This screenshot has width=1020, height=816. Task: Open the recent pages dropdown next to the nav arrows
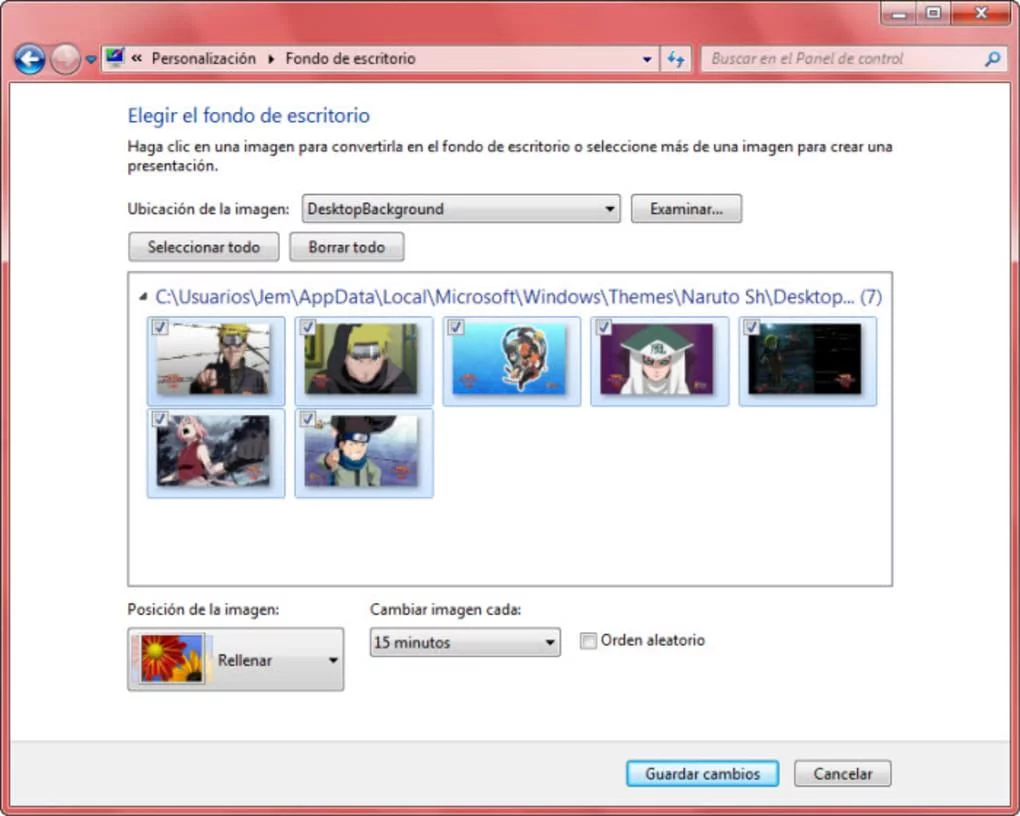tap(91, 60)
